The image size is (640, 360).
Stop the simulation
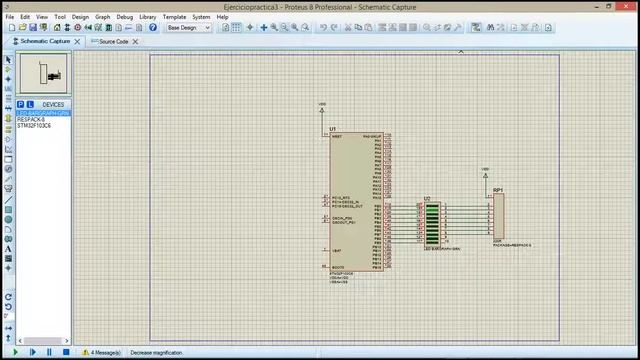pos(66,352)
